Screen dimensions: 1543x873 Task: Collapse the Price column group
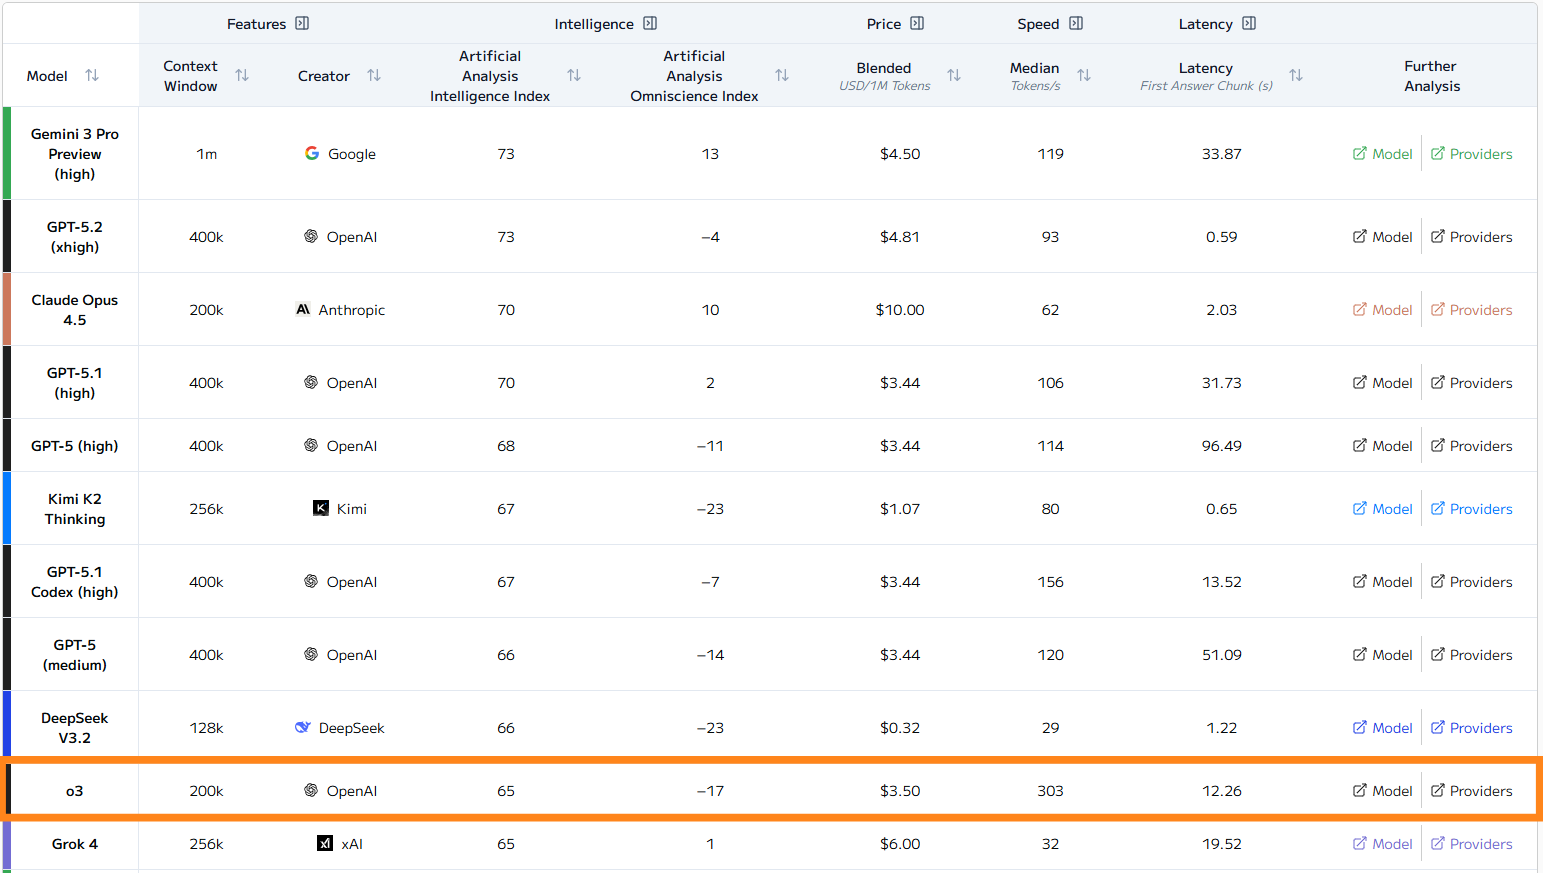917,24
